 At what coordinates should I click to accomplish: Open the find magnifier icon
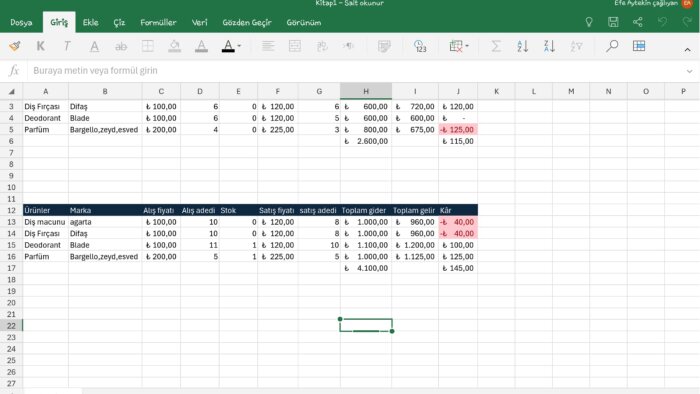point(612,46)
